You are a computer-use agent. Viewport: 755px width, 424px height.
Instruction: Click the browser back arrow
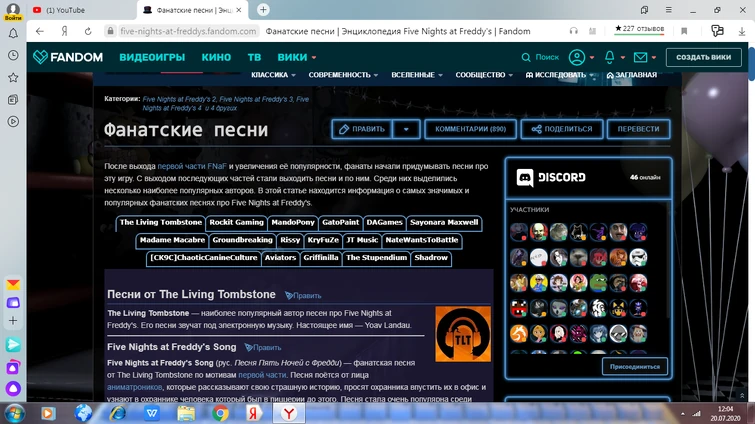[40, 31]
